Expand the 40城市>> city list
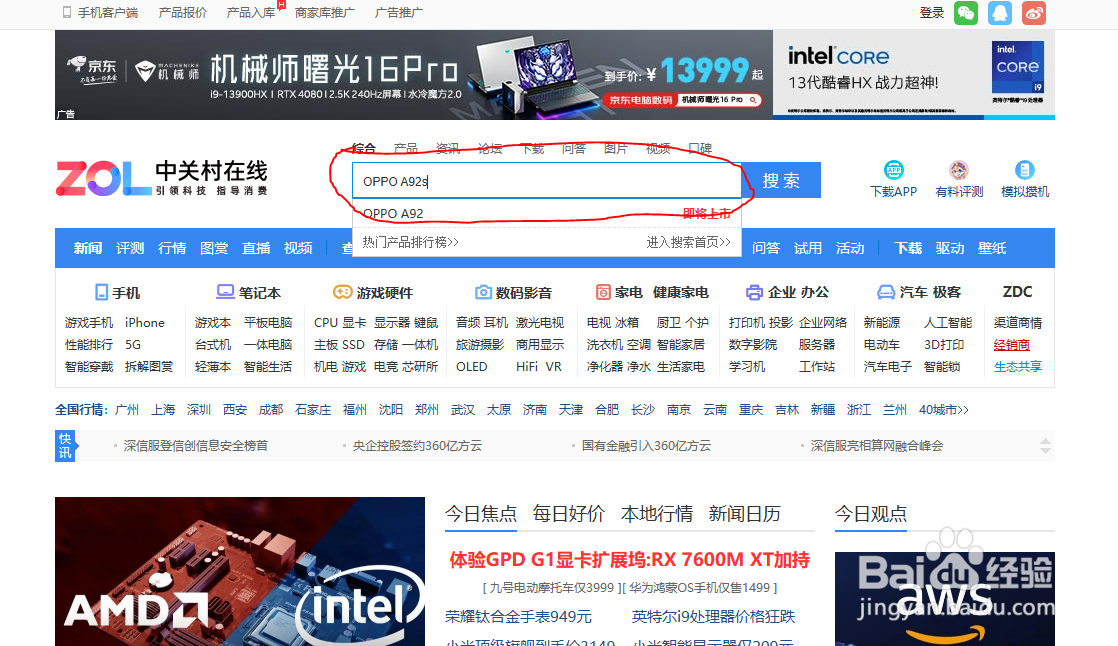The width and height of the screenshot is (1118, 646). point(943,410)
